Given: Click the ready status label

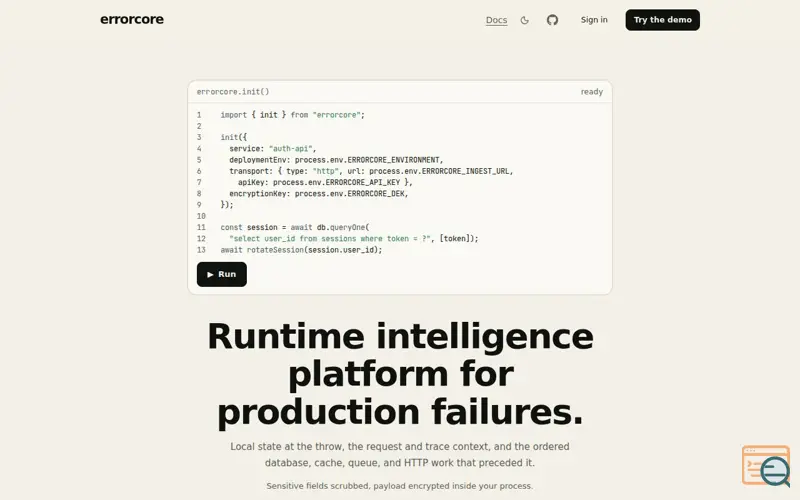Looking at the screenshot, I should [x=591, y=92].
